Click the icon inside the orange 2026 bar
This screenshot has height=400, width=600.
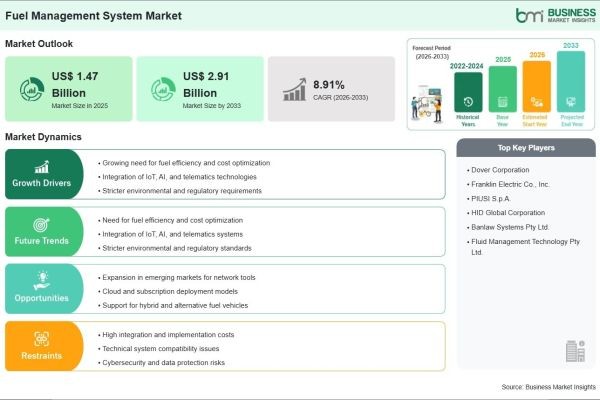pos(536,102)
